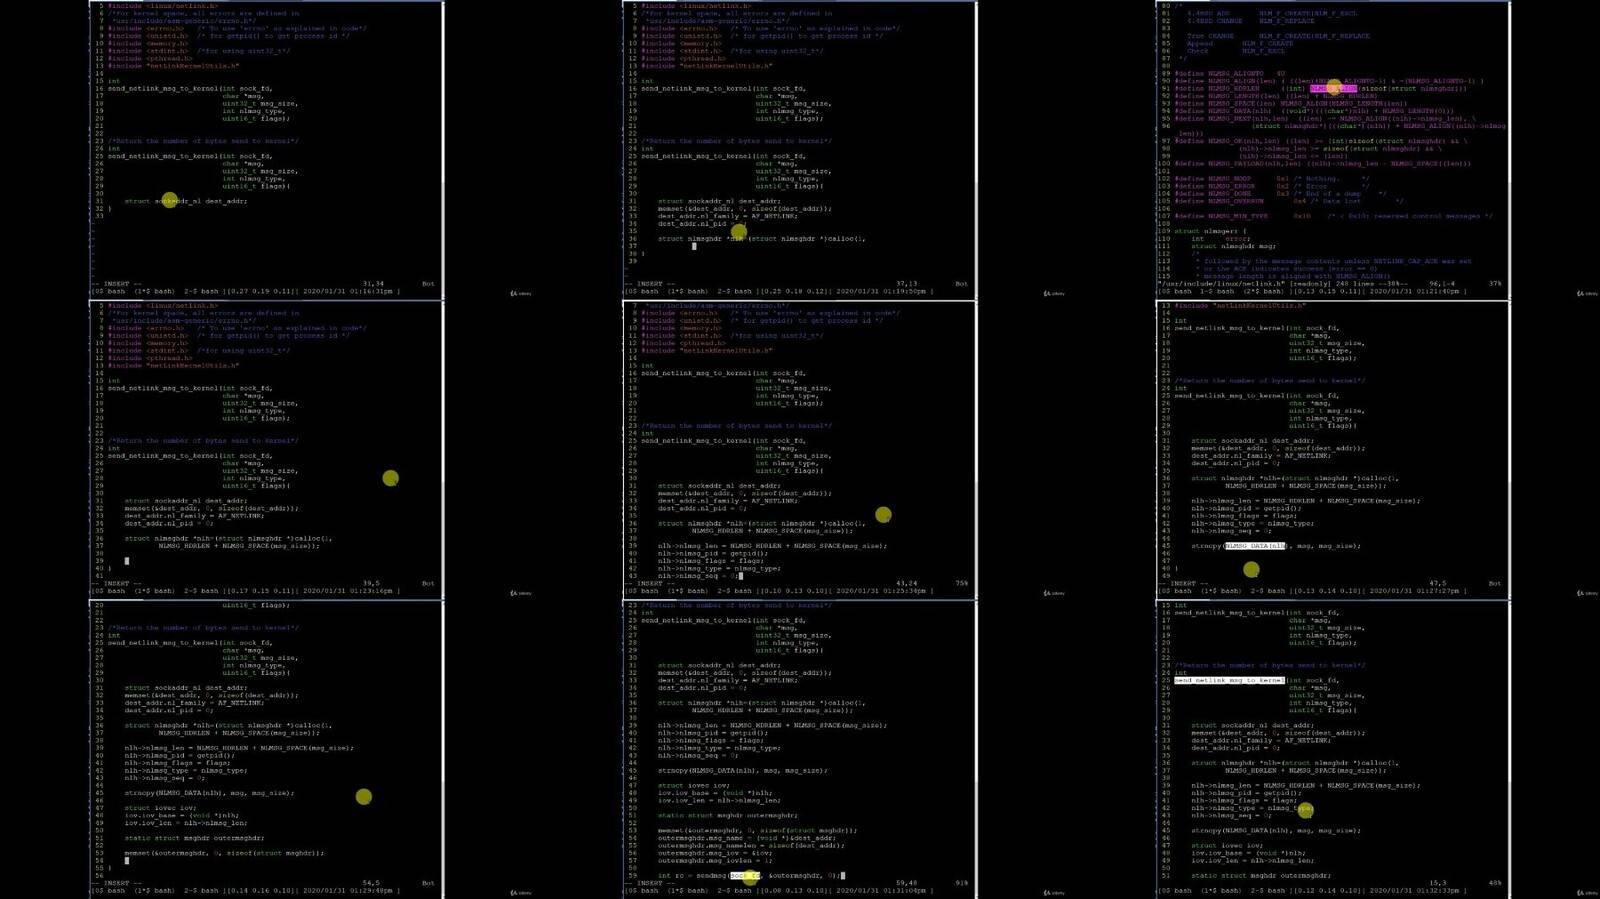This screenshot has height=899, width=1600.
Task: Click "outermsghdr.msg_iovlen = 1;" on line 57
Action: tap(715, 860)
